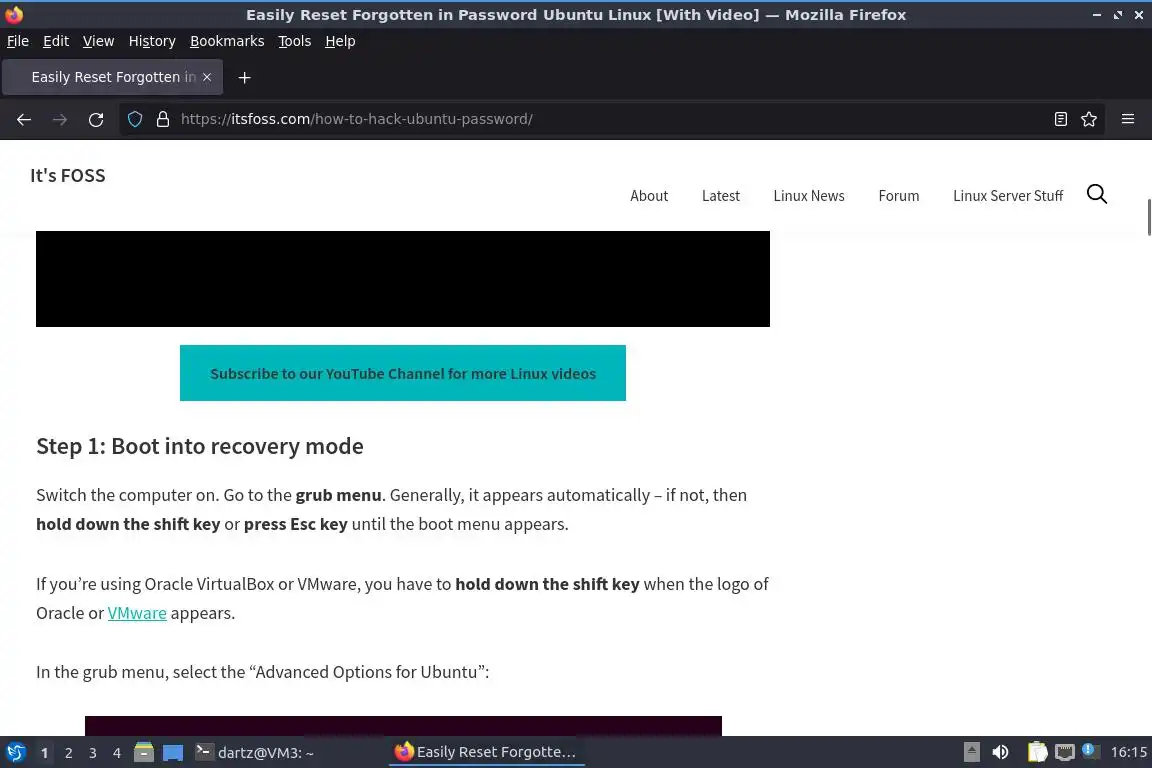Click the It's FOSS site logo
Viewport: 1152px width, 768px height.
tap(68, 176)
